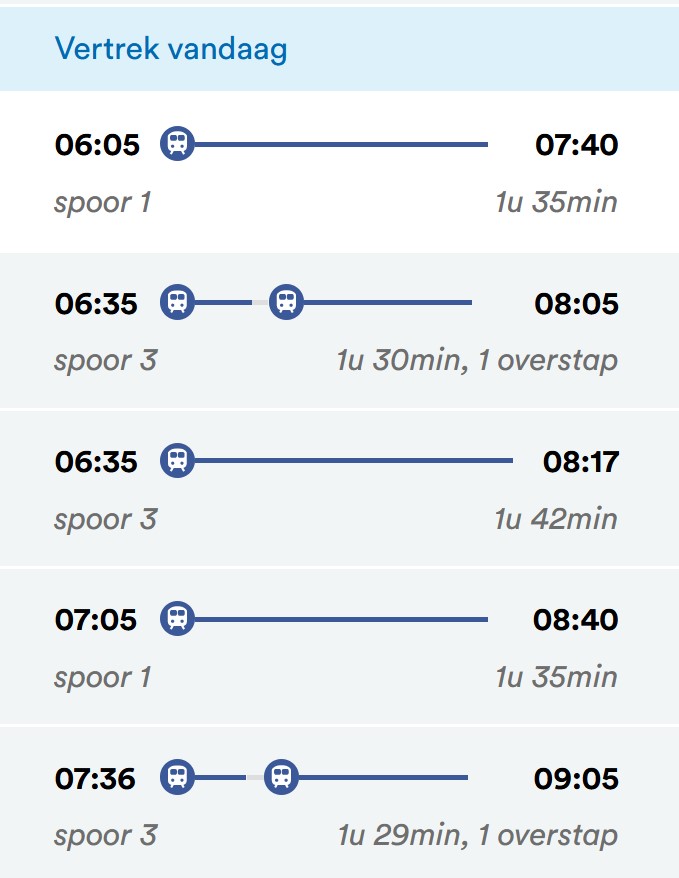Image resolution: width=679 pixels, height=878 pixels.
Task: Choose the journey lasting 1u 42min
Action: (x=555, y=519)
